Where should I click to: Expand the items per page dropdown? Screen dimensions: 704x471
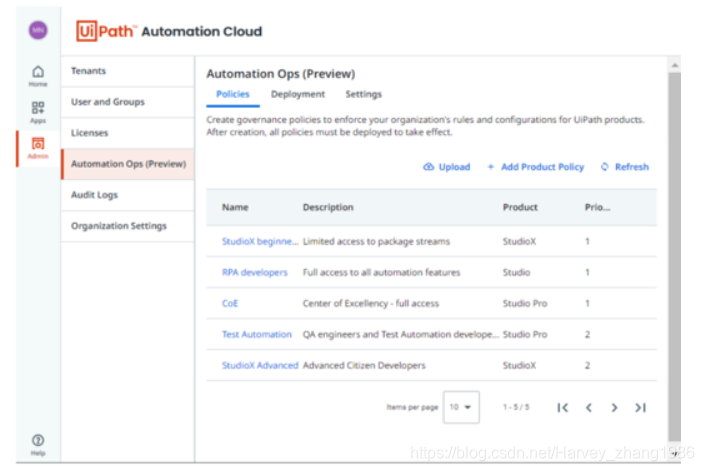(x=461, y=407)
